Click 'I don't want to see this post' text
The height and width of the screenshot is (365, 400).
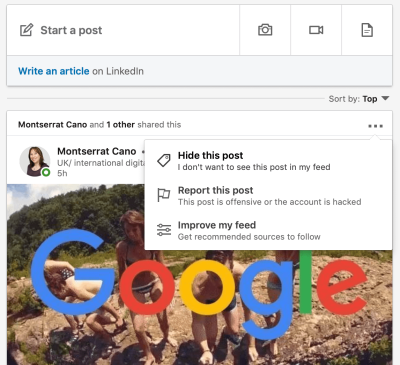[254, 167]
